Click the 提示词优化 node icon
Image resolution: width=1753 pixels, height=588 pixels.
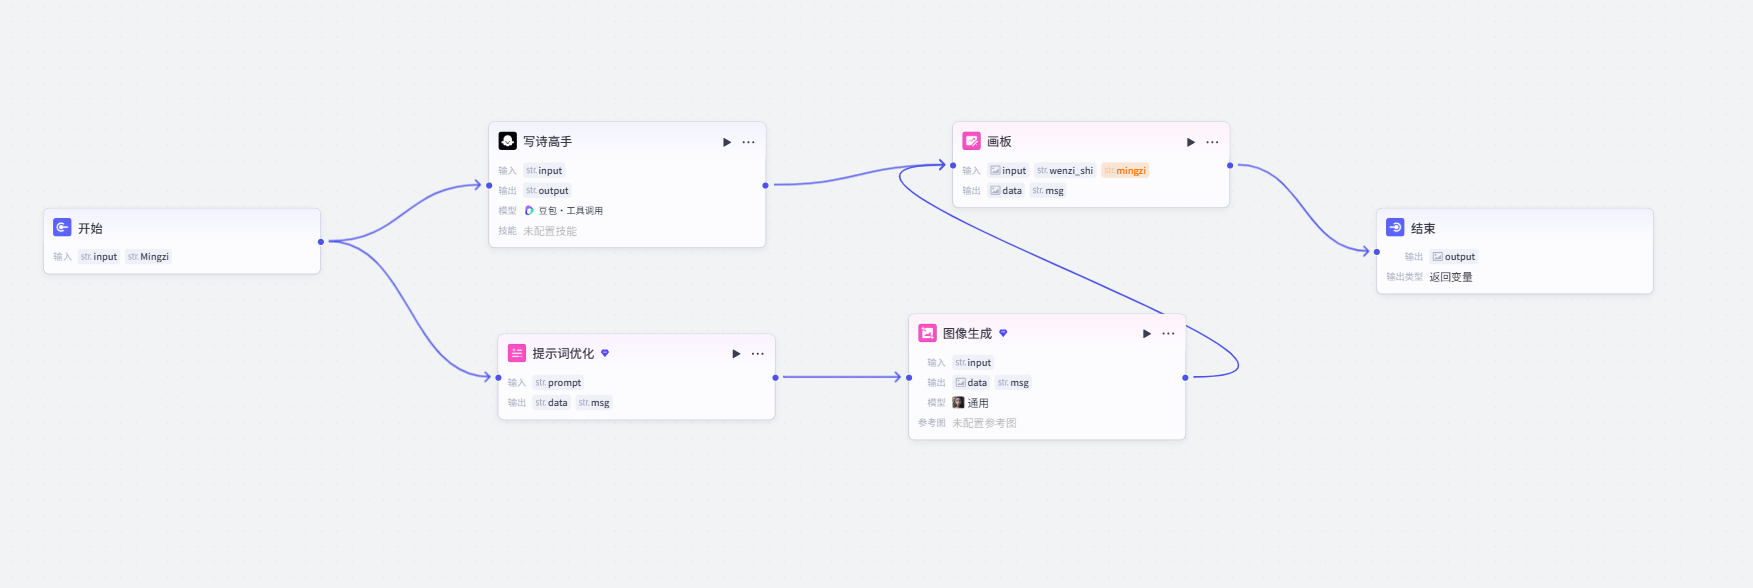(x=516, y=354)
